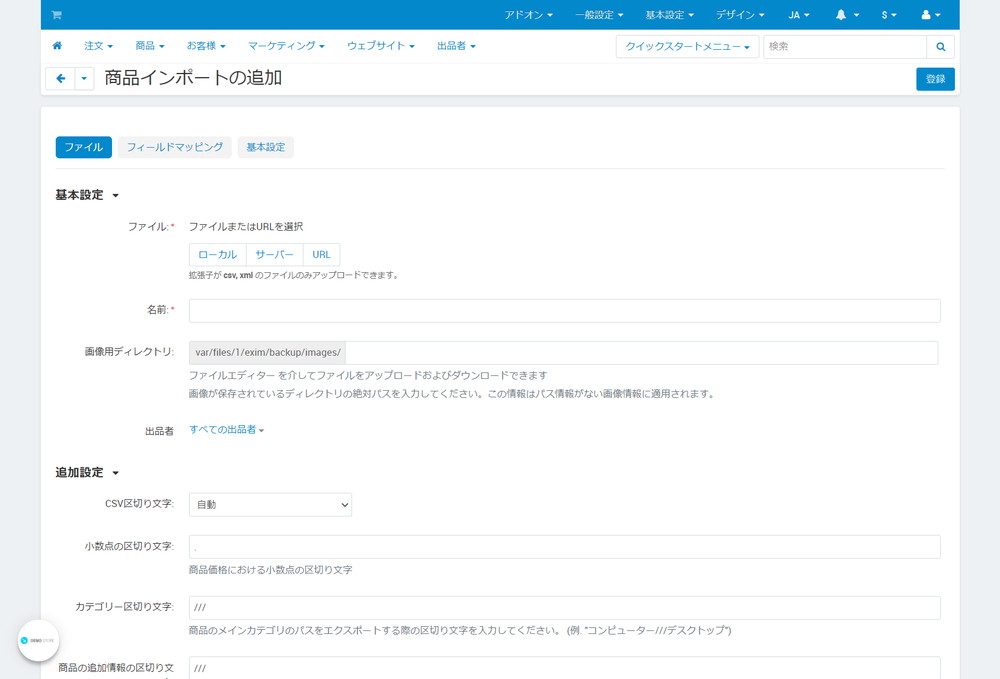The image size is (1000, 679).
Task: Click the 商品インポートの追加 page title
Action: click(x=193, y=78)
